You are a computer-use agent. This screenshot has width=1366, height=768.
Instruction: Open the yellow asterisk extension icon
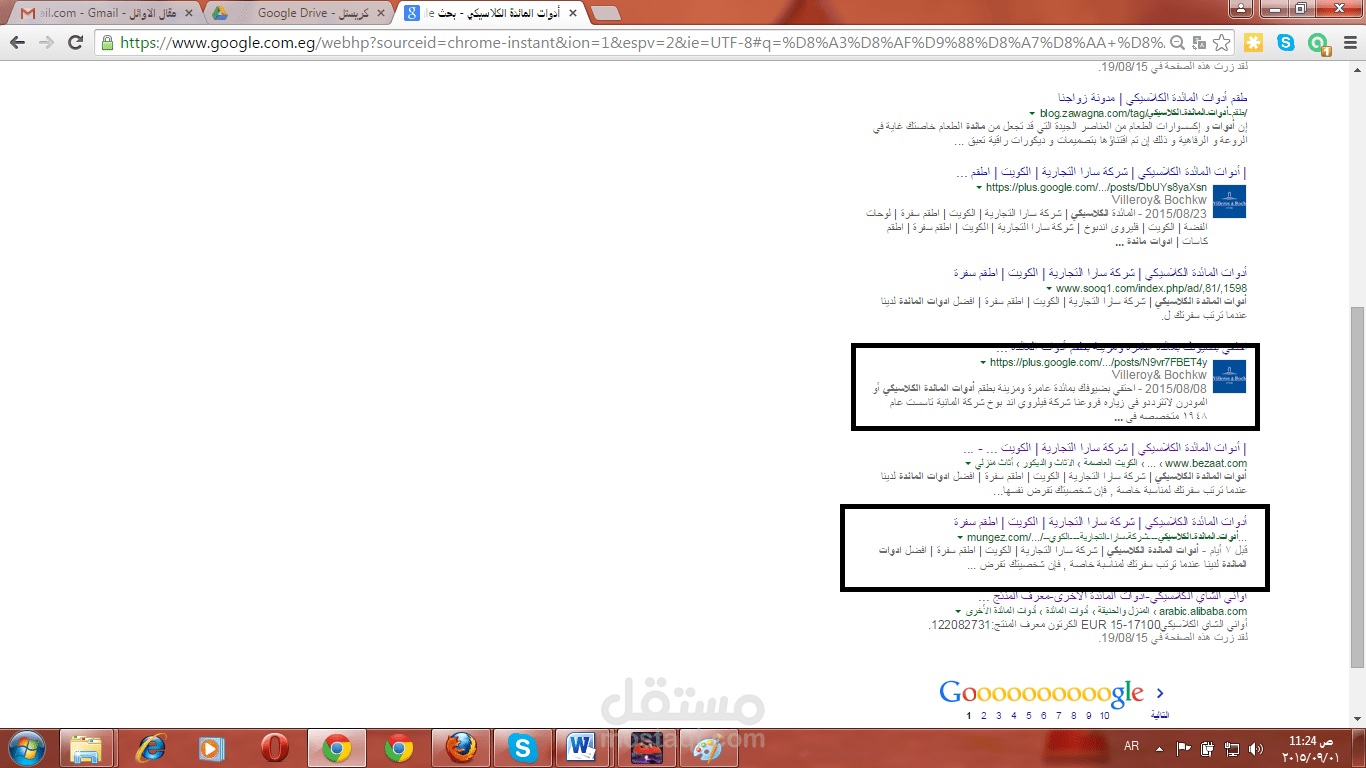1253,43
